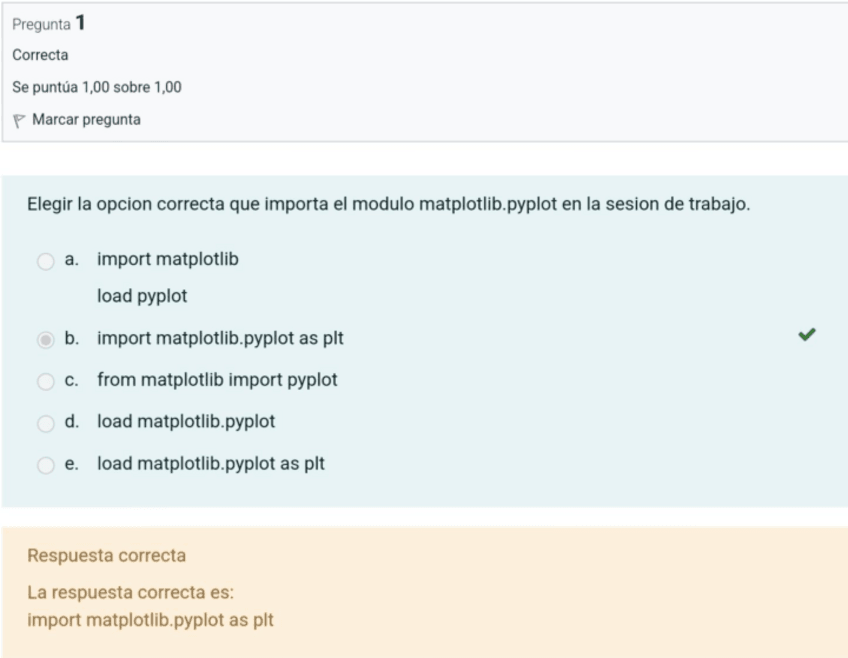Click answer text 'import matplotlib' in option a

[x=167, y=260]
